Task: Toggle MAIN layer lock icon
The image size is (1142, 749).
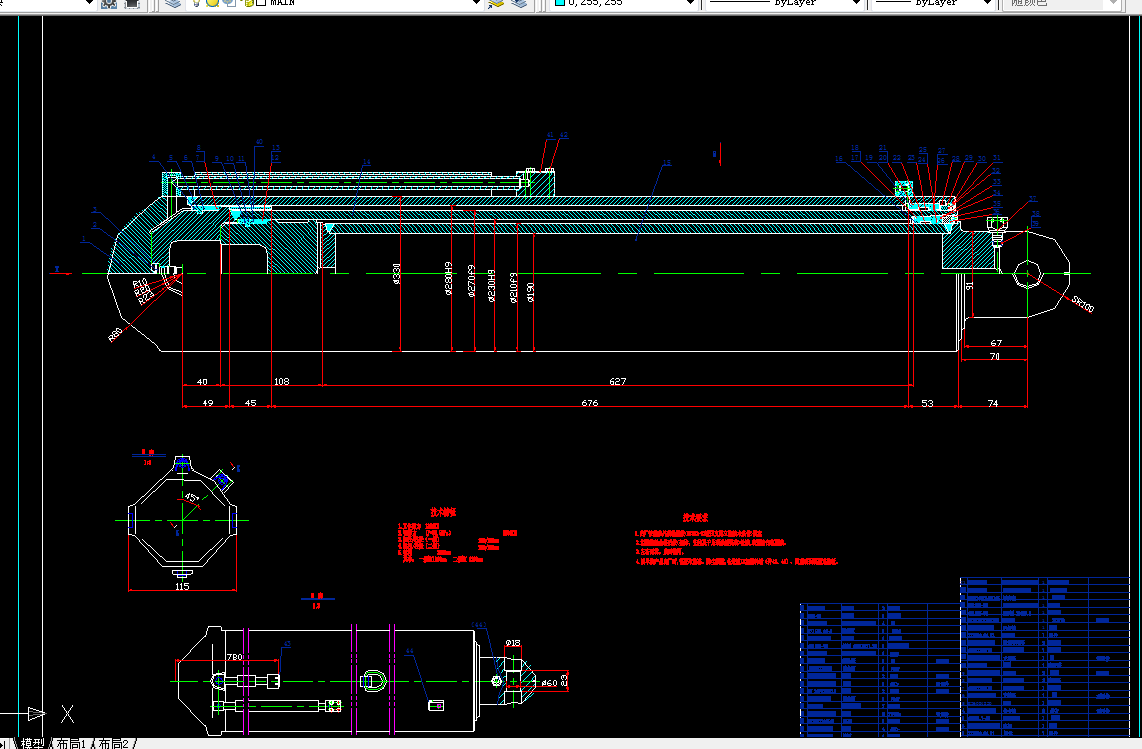Action: [x=248, y=3]
